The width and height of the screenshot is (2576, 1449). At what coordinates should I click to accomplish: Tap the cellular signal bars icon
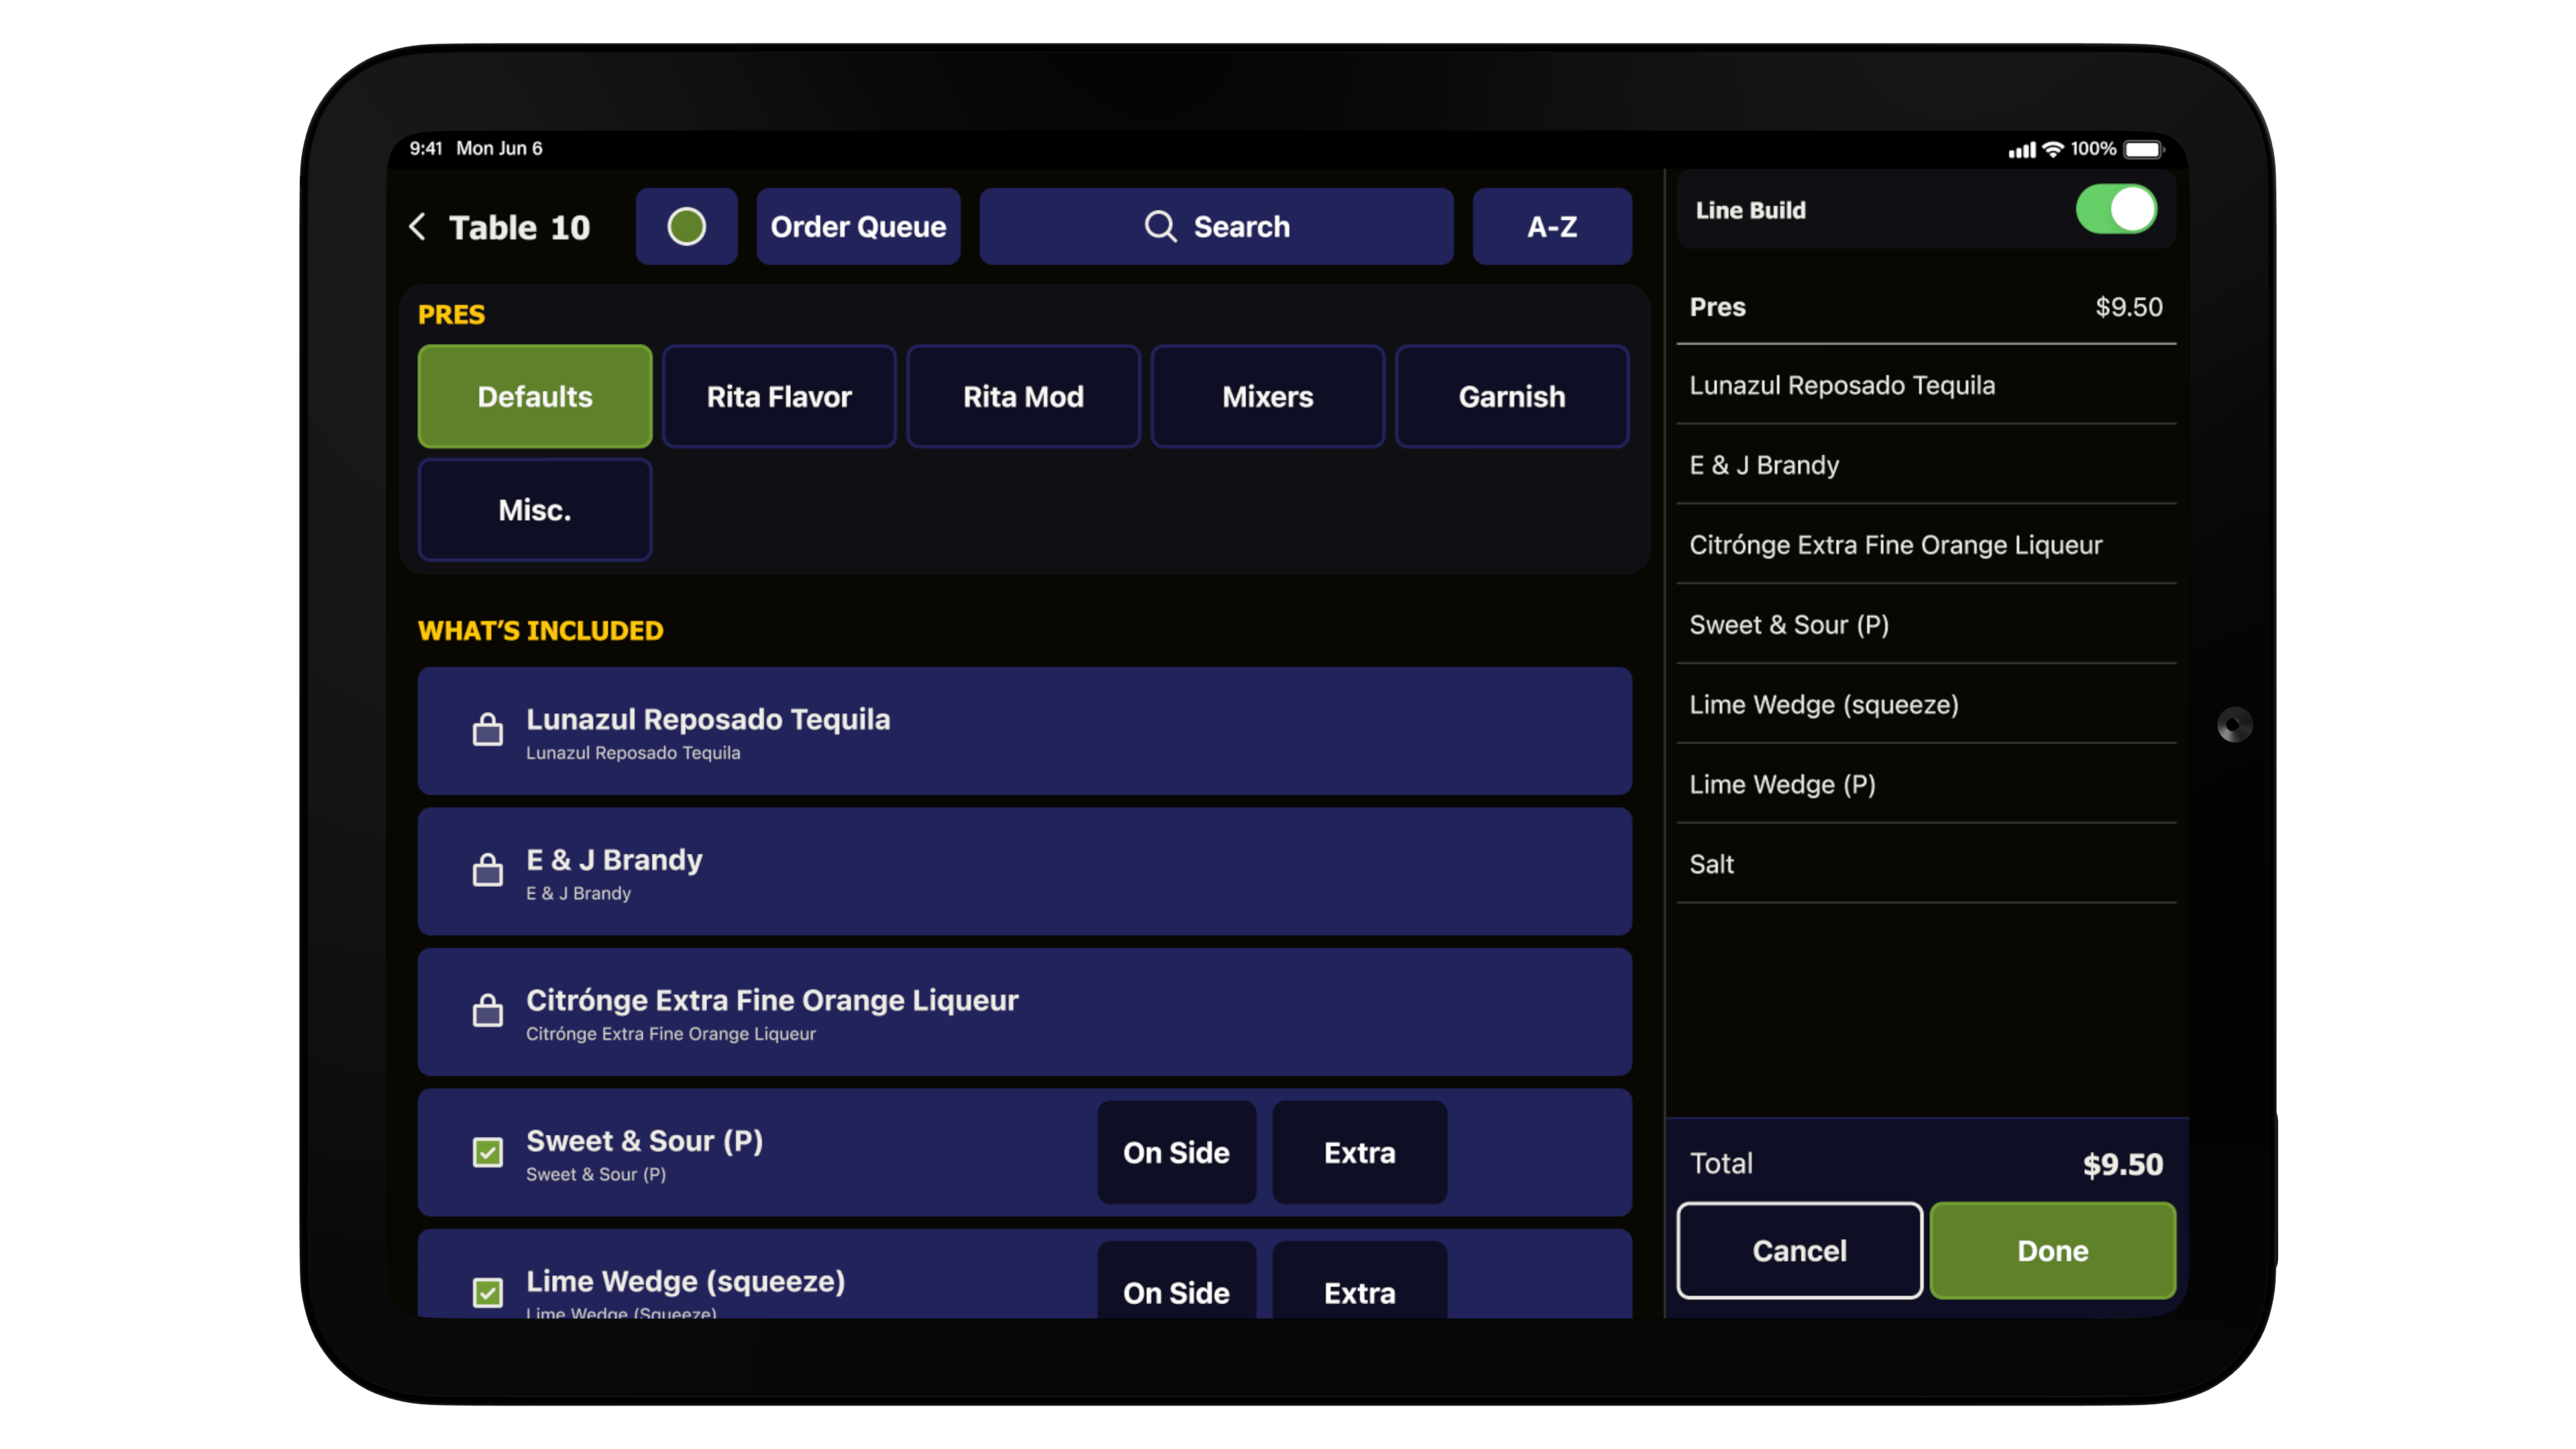click(x=2021, y=150)
